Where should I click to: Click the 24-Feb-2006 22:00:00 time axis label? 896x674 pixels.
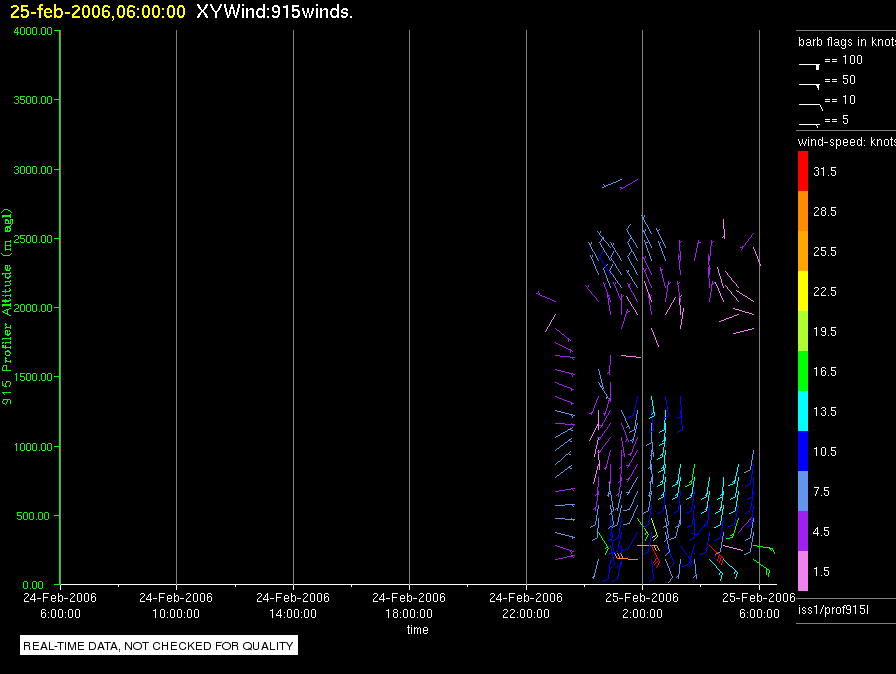pos(526,605)
